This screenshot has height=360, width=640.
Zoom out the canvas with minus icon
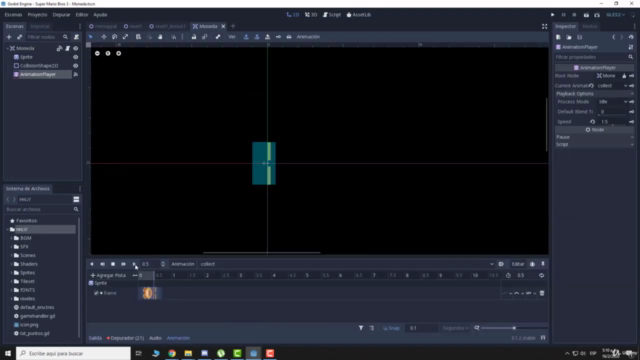click(x=97, y=53)
